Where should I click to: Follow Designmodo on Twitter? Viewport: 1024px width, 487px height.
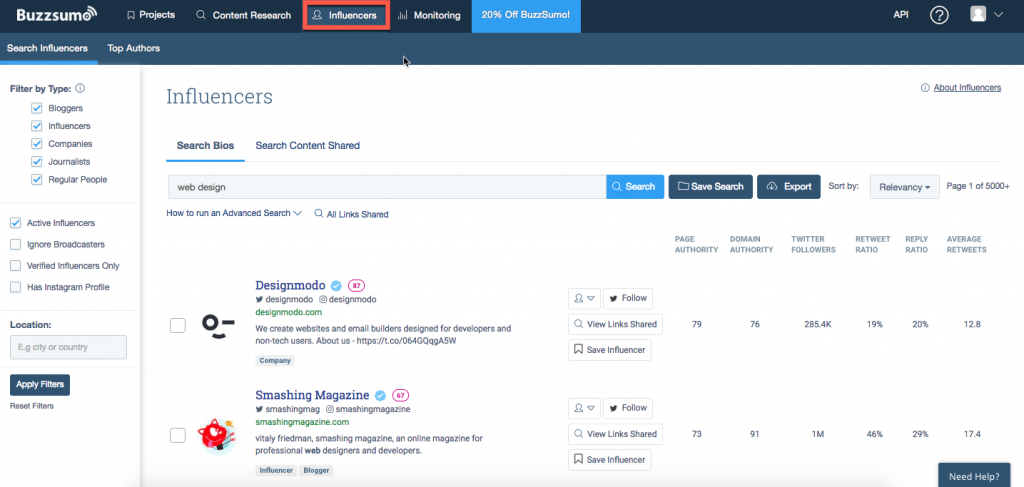pyautogui.click(x=628, y=298)
